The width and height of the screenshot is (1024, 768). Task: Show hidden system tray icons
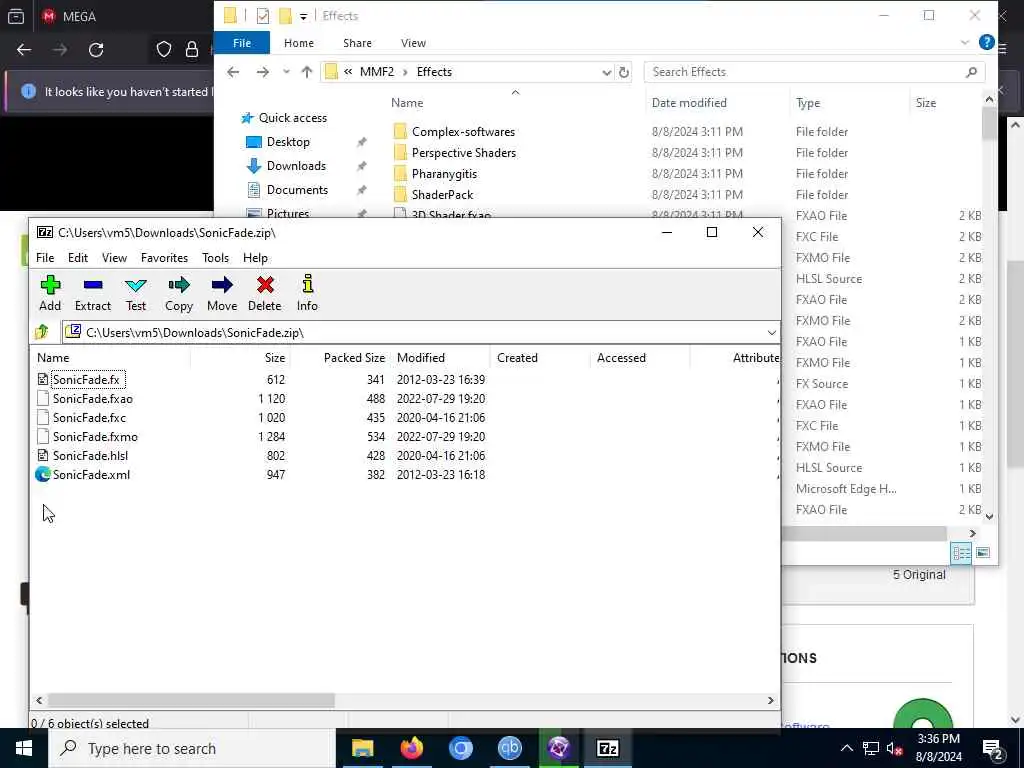click(846, 748)
